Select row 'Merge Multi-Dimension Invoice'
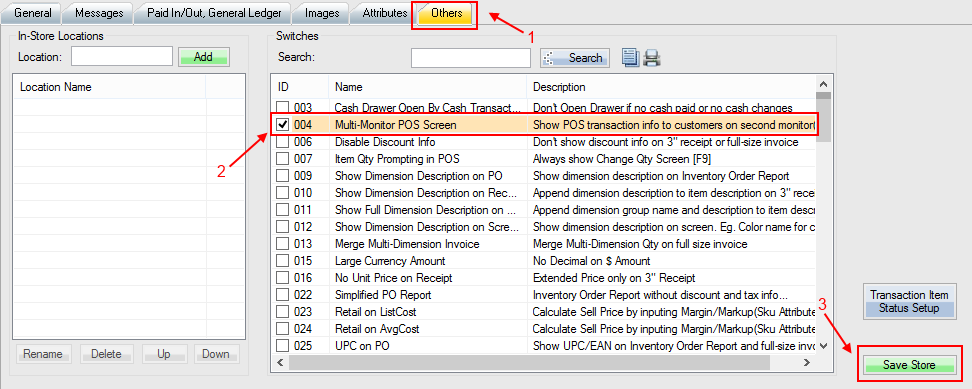The image size is (972, 389). click(x=544, y=243)
